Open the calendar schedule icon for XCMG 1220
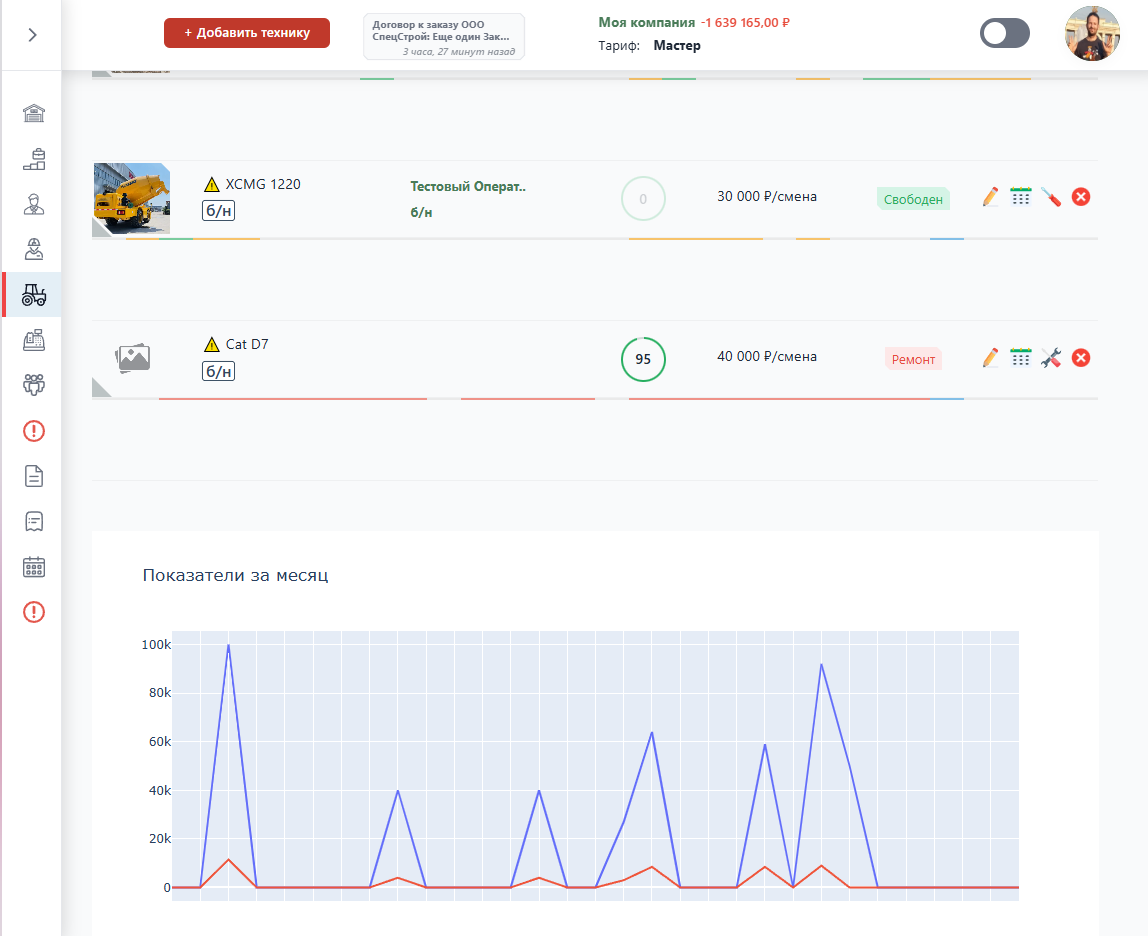This screenshot has width=1148, height=936. [1021, 197]
